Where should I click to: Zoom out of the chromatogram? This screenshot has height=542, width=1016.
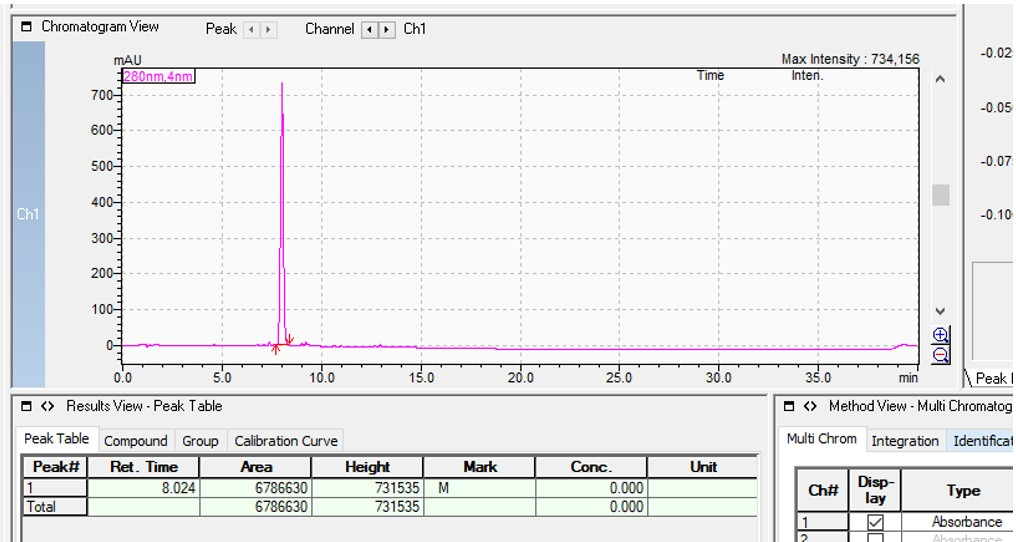pos(940,355)
